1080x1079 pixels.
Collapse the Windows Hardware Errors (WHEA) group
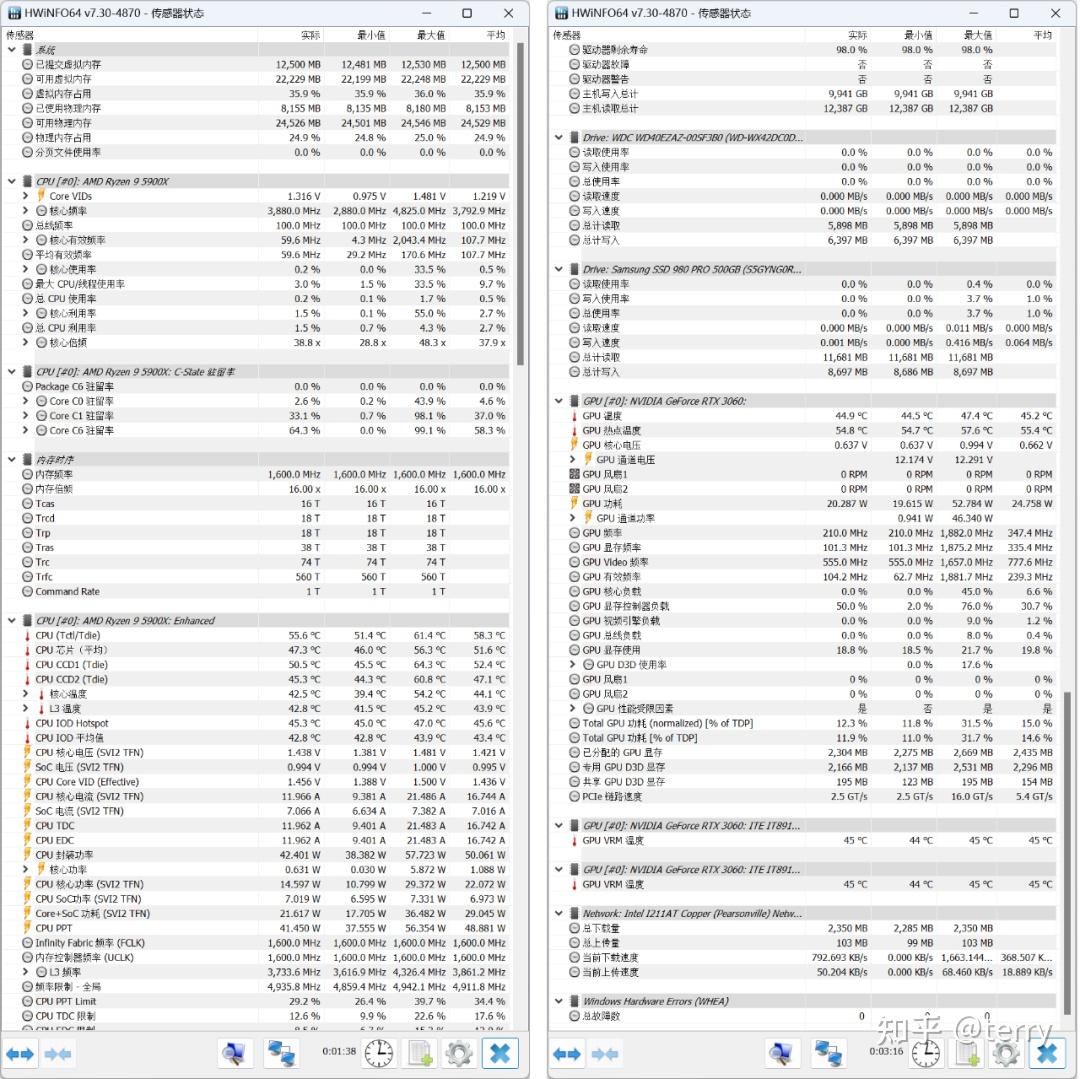click(559, 1001)
